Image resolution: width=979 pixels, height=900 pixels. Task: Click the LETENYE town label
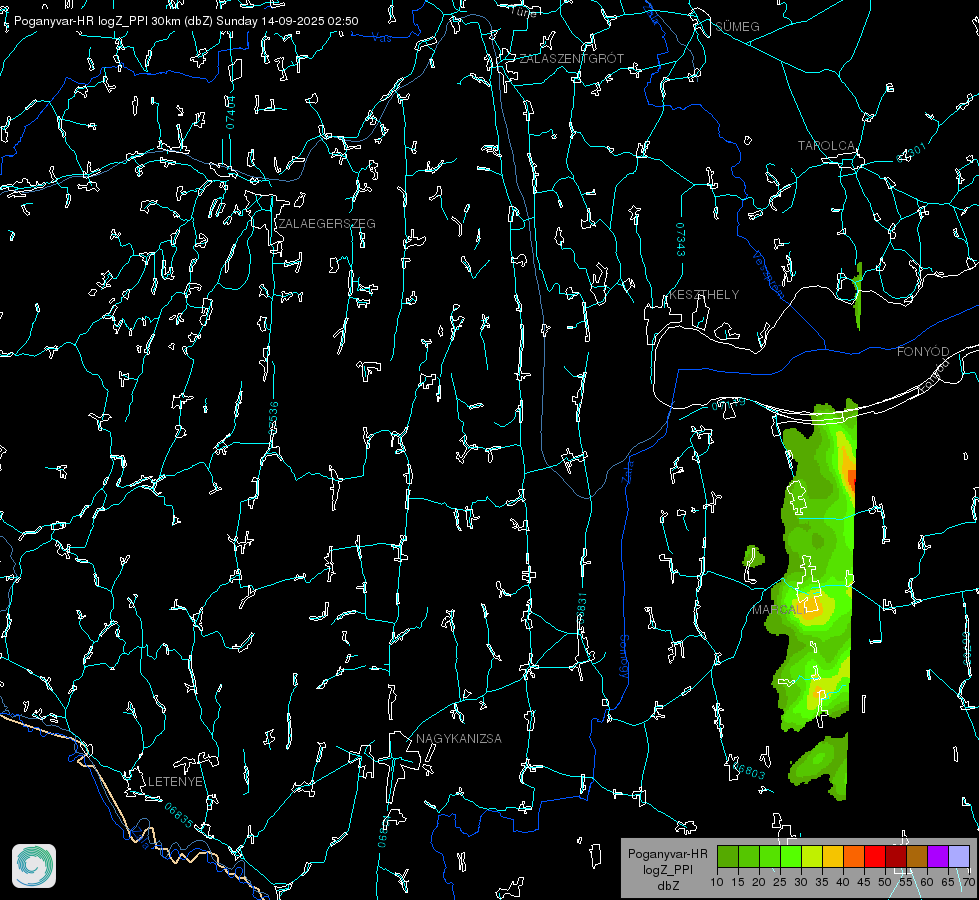175,781
